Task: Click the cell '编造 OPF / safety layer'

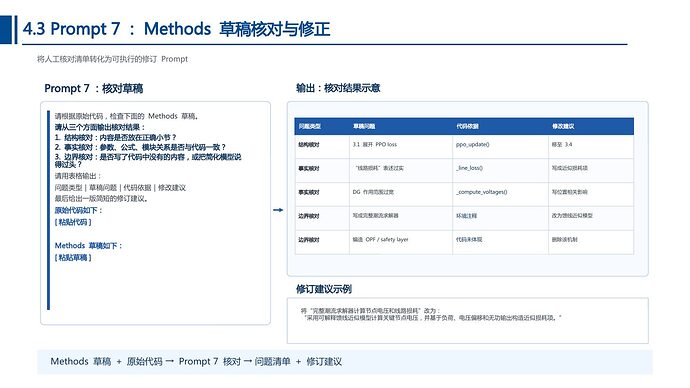Action: (x=380, y=239)
